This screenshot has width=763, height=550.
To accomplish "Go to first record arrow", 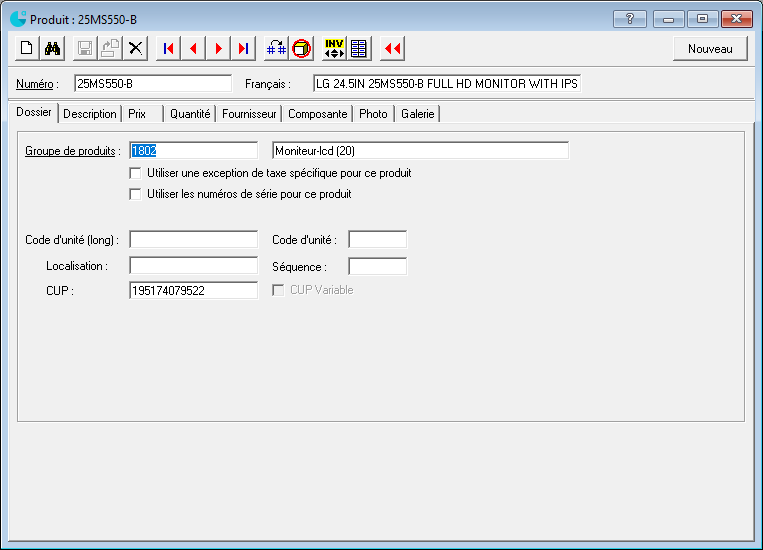I will [x=168, y=48].
